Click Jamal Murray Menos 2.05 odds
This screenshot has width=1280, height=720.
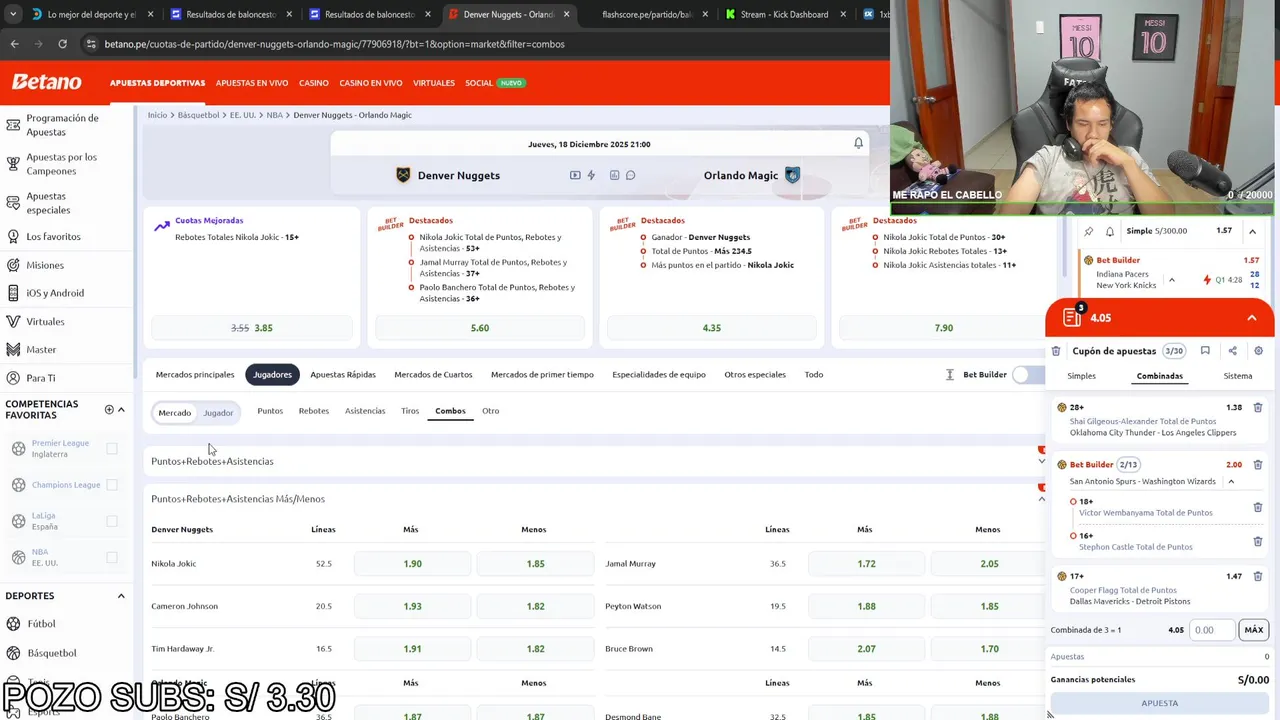[x=989, y=564]
